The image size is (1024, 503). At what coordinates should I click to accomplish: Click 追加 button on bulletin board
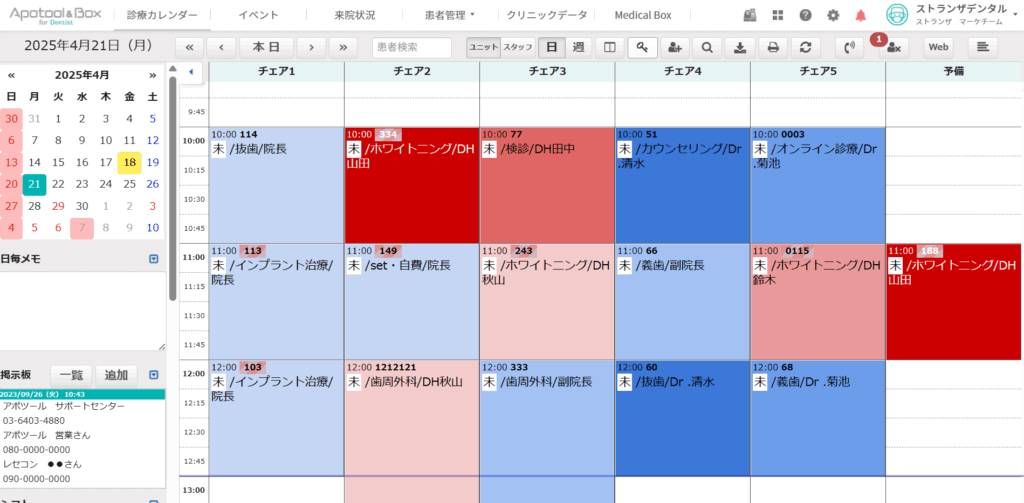(x=117, y=375)
